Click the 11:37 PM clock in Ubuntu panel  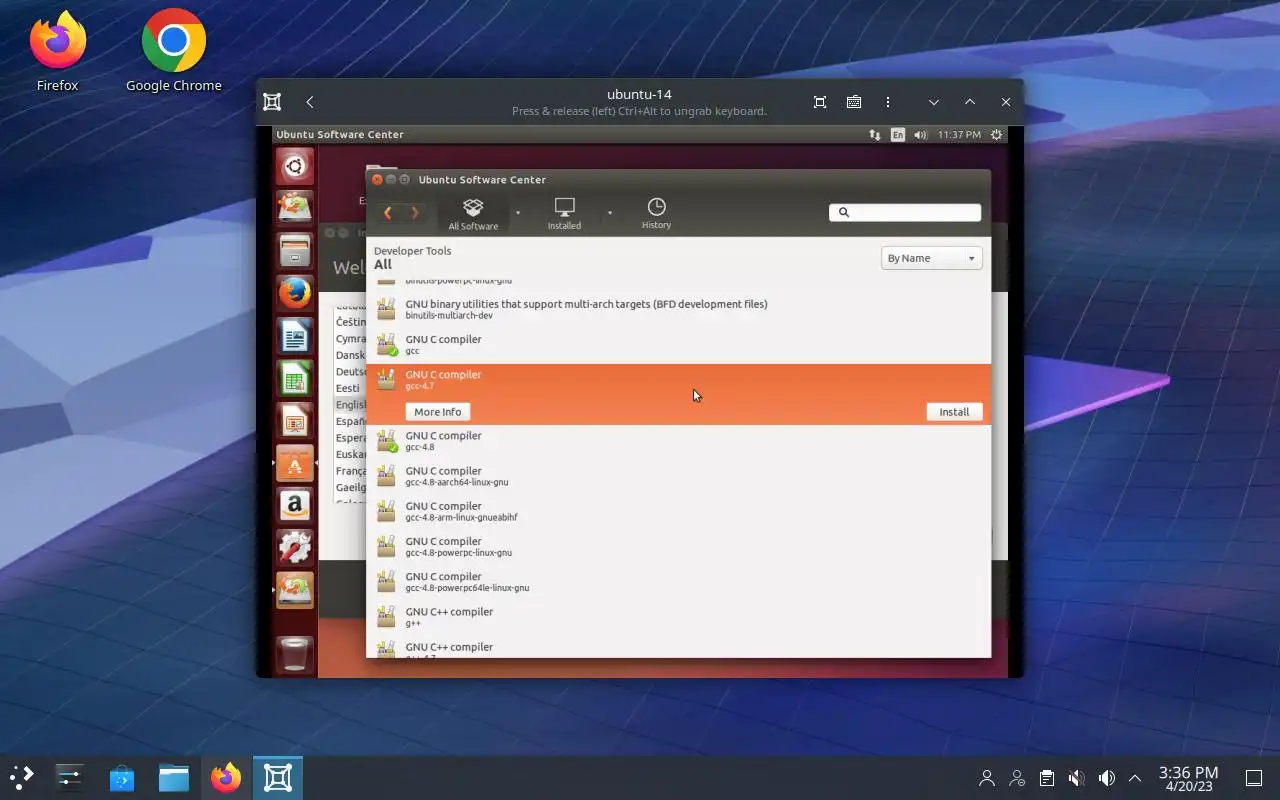[x=959, y=134]
